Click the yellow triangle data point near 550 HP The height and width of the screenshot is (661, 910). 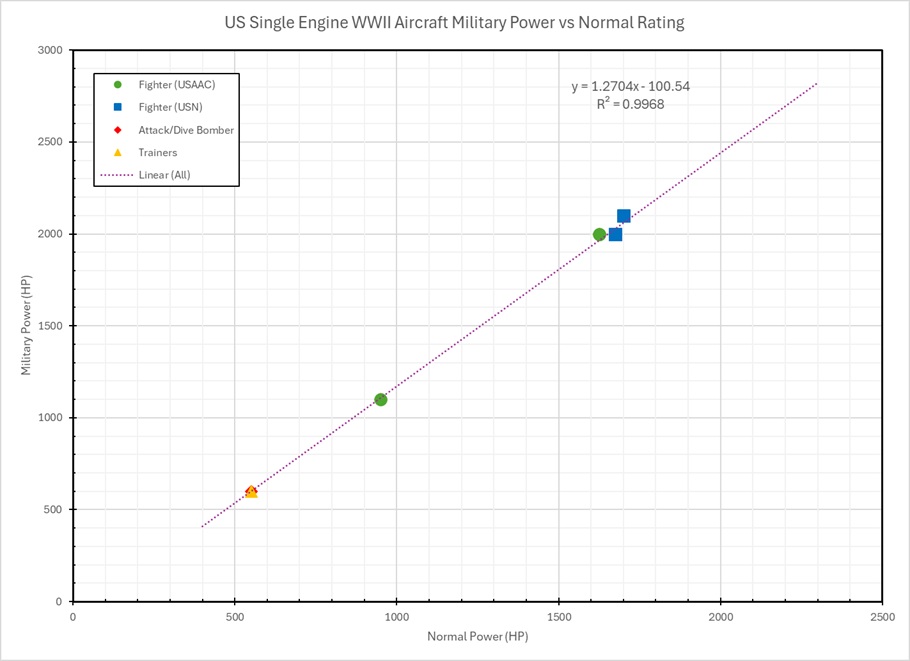point(251,493)
